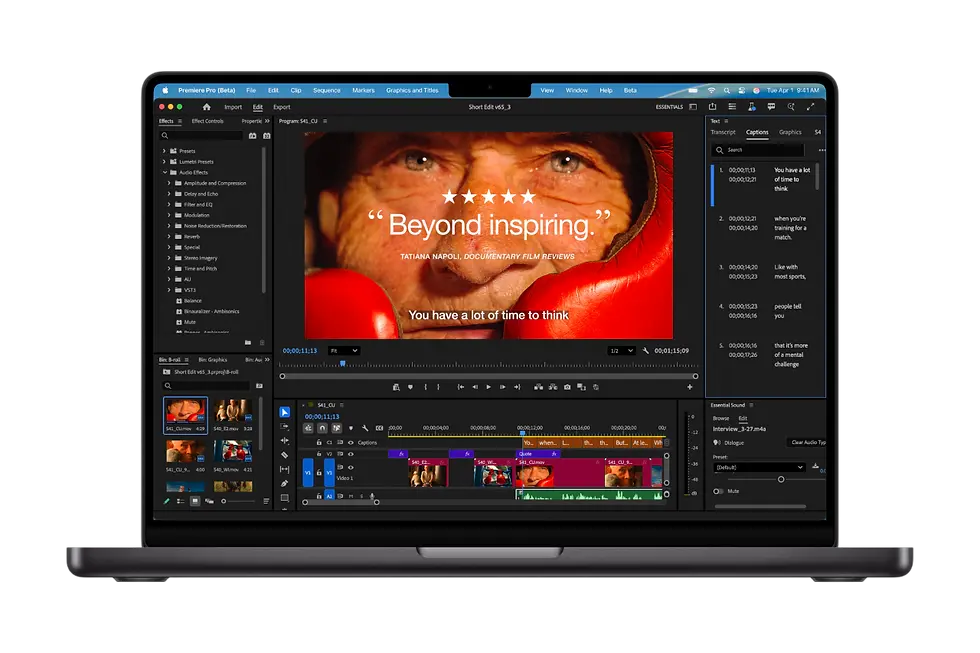980x653 pixels.
Task: Click the Home icon
Action: coord(206,107)
